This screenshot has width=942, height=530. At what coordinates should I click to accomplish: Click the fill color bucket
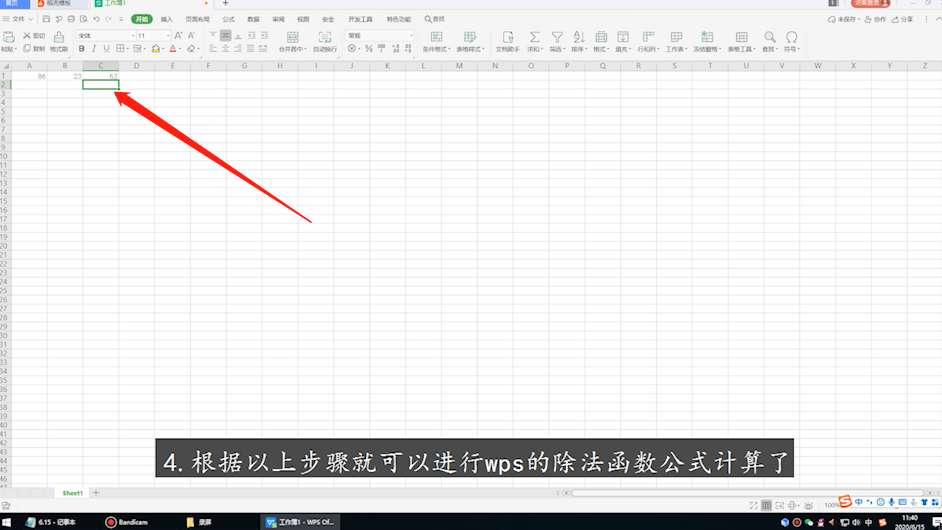point(156,49)
